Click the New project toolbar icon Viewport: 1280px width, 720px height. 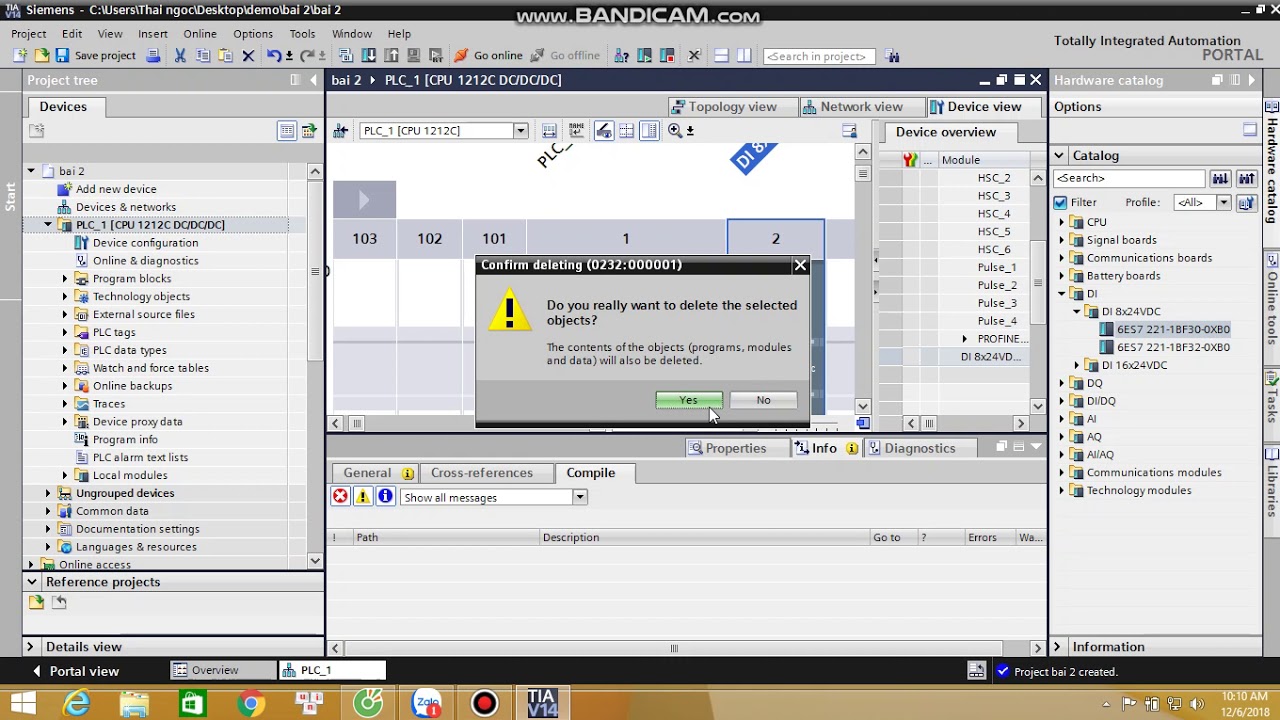(x=21, y=56)
